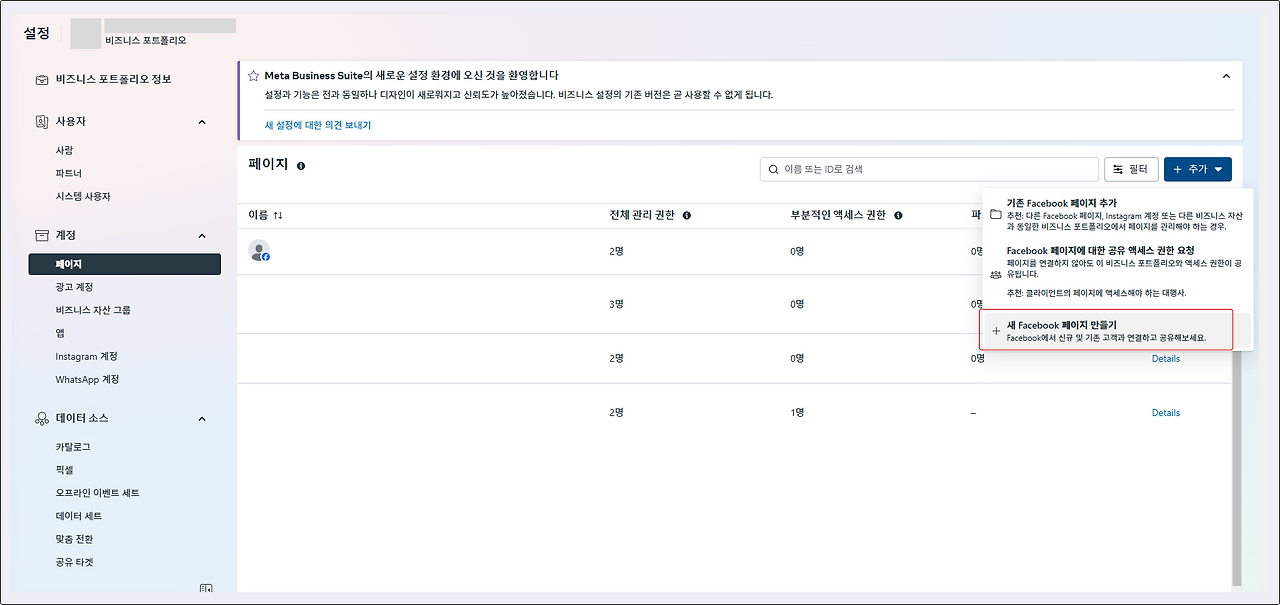Click the info icon beside 부분적인 액세스 권한
Image resolution: width=1280 pixels, height=605 pixels.
[x=898, y=215]
